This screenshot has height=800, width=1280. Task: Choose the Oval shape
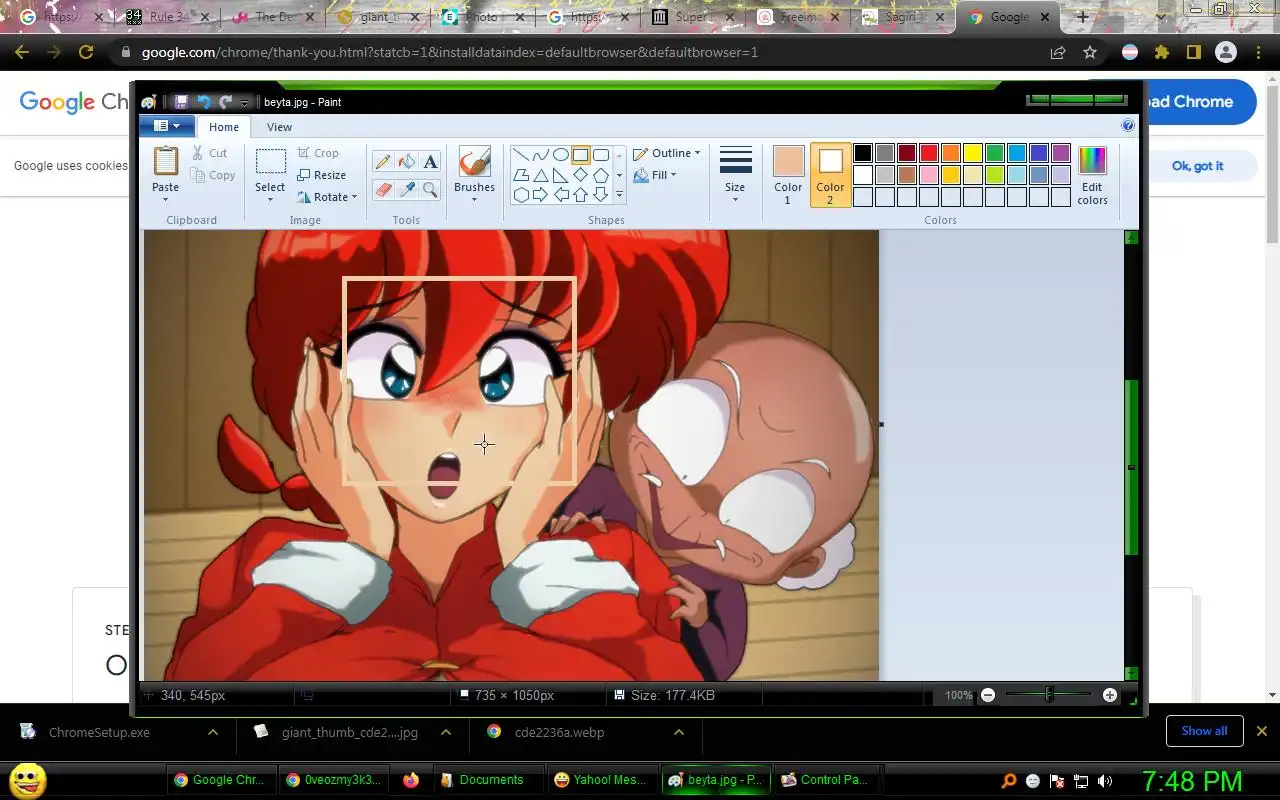(561, 155)
